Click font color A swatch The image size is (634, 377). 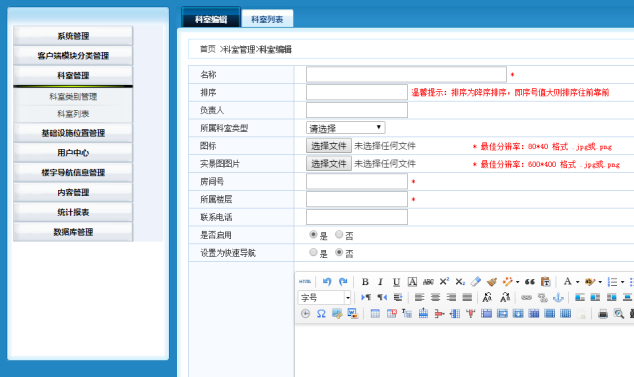point(568,282)
